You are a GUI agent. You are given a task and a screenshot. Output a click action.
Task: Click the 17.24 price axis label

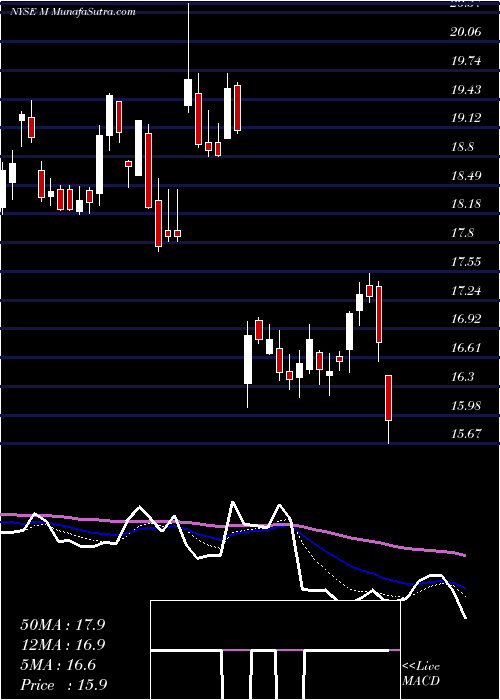pyautogui.click(x=467, y=291)
